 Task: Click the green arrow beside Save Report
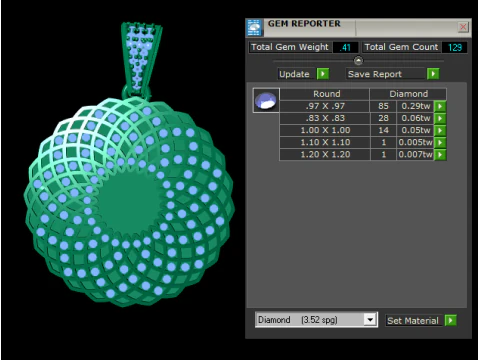(x=433, y=74)
